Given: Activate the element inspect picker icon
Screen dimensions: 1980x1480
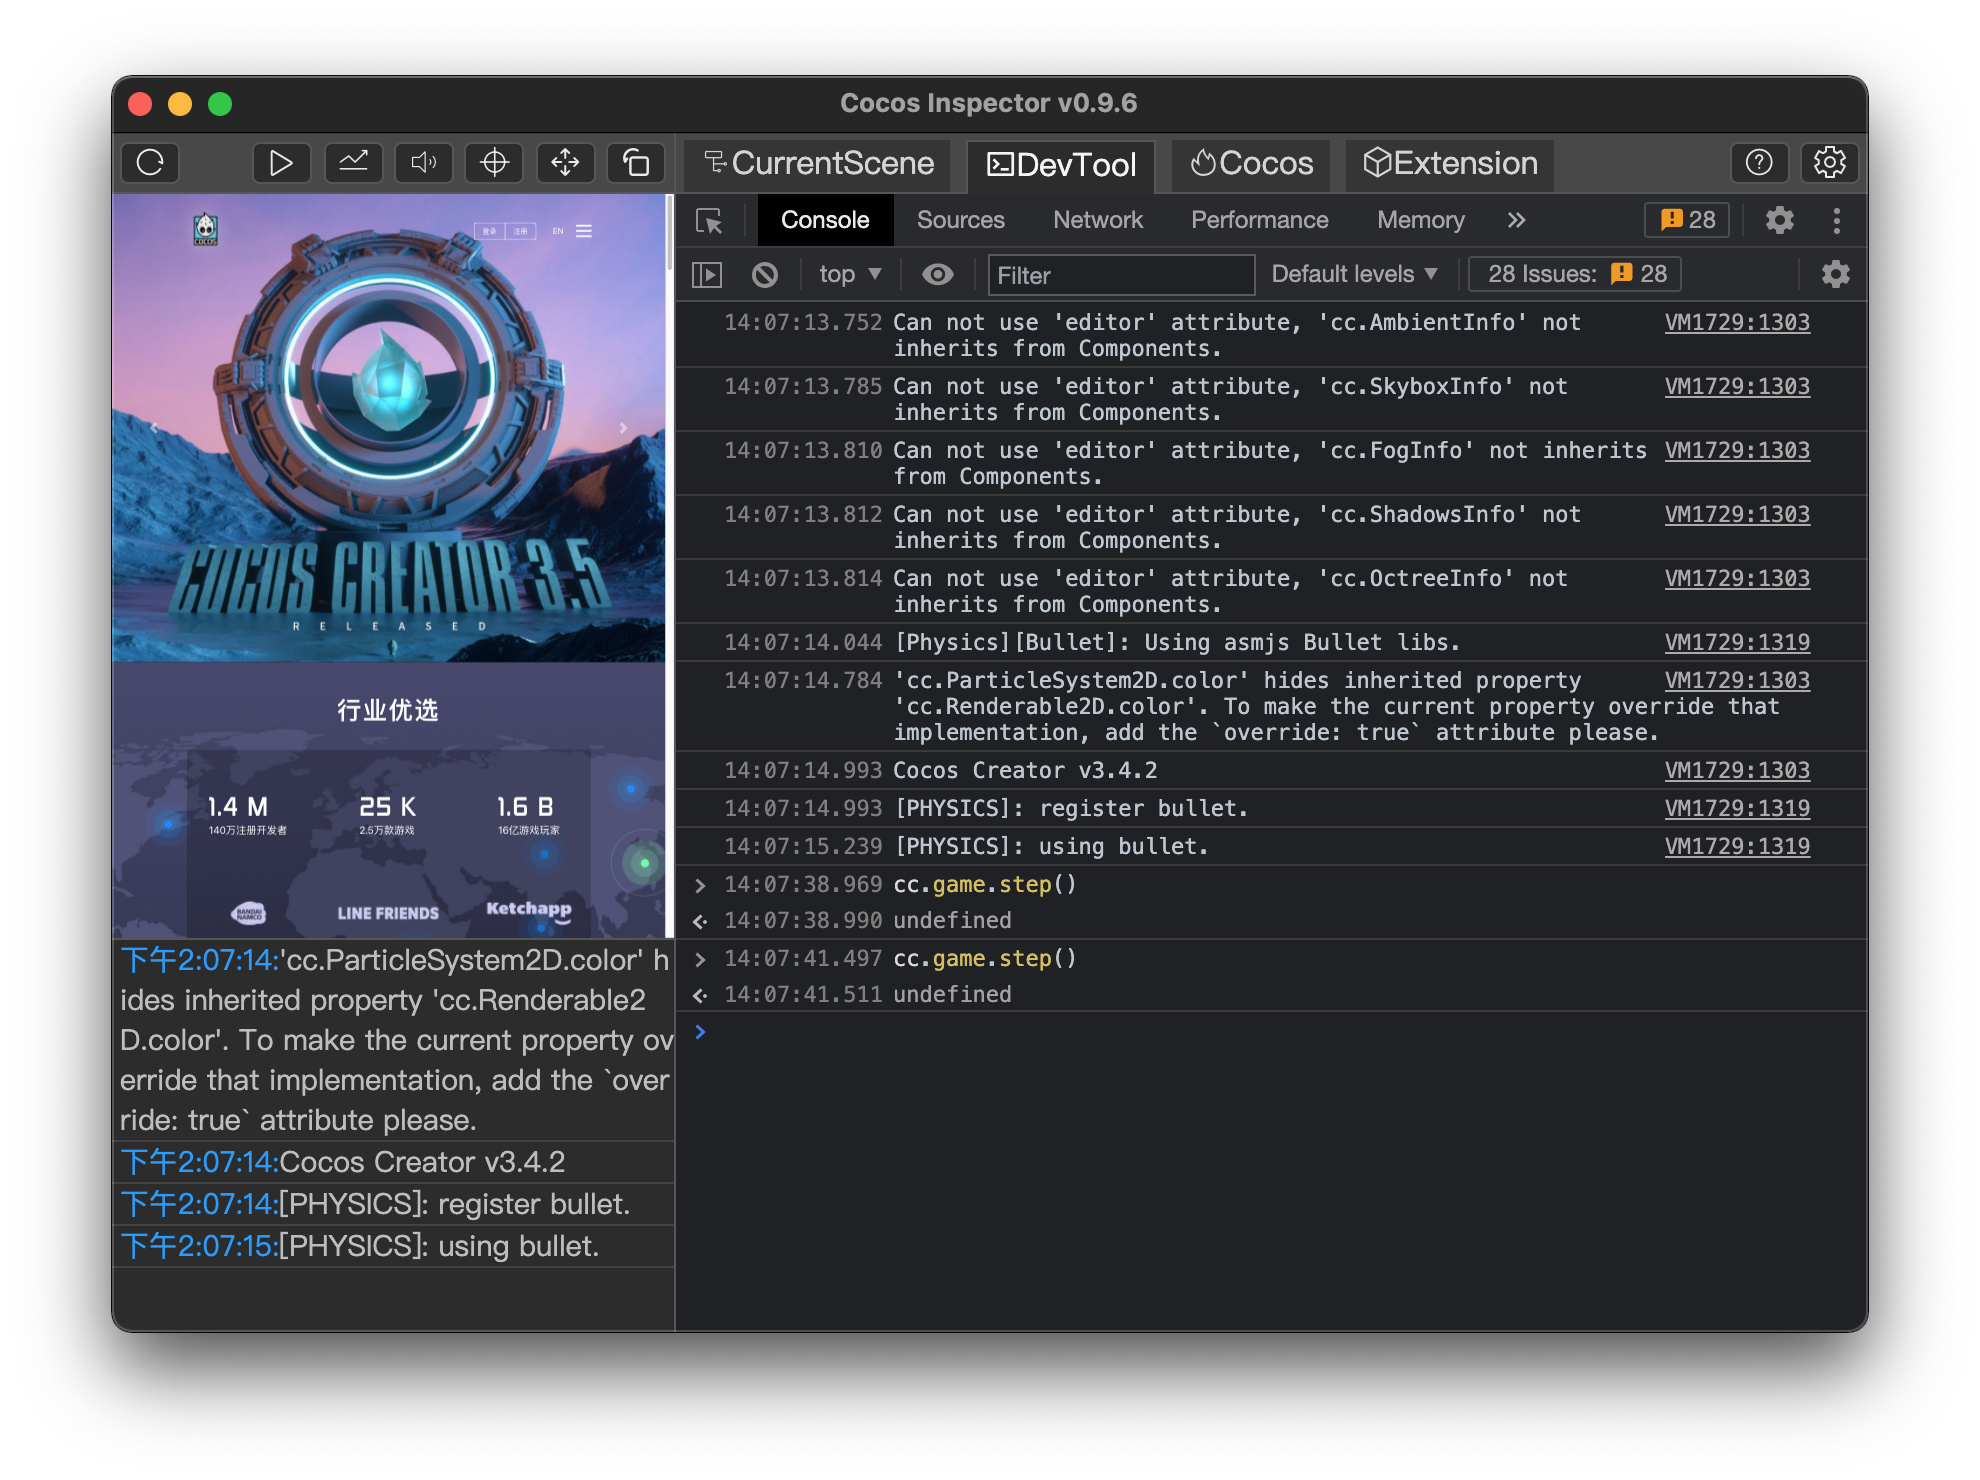Looking at the screenshot, I should 709,221.
